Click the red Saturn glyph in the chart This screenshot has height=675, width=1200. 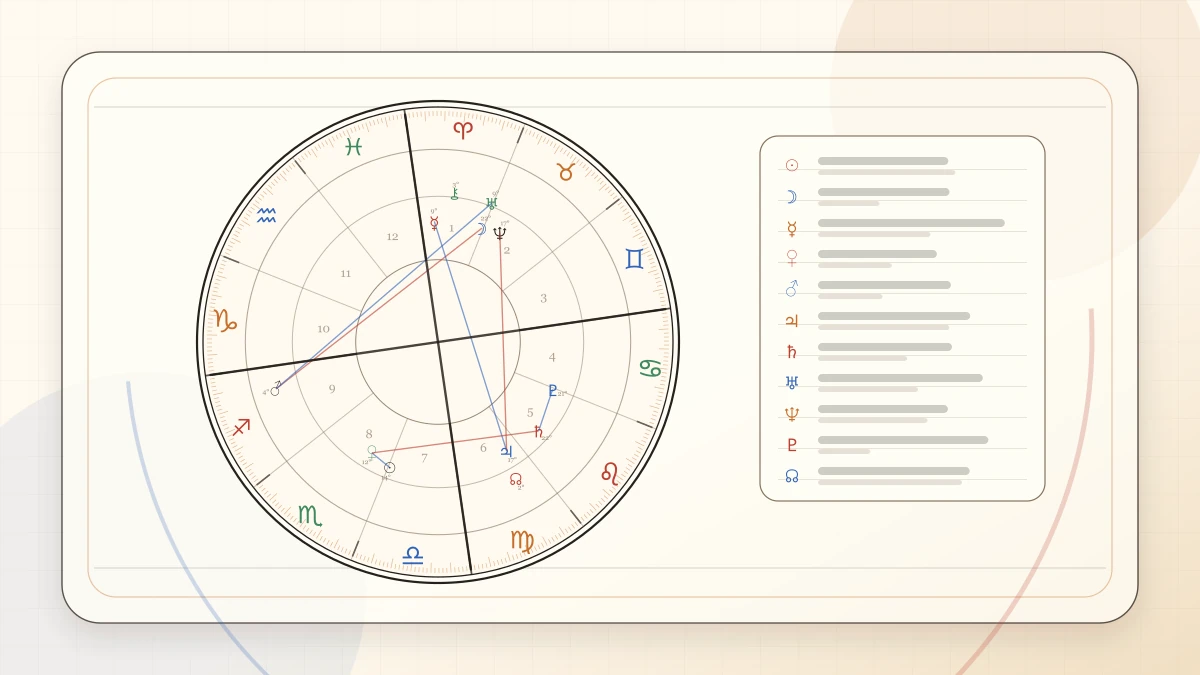coord(538,432)
